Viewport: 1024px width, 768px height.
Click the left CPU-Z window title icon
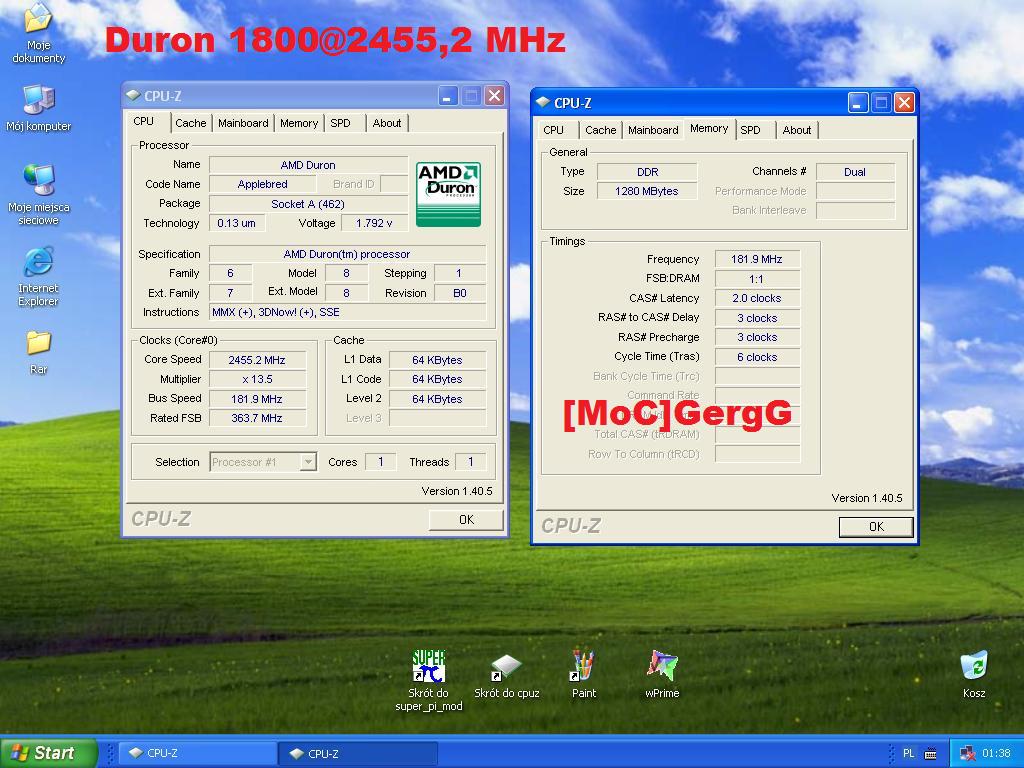tap(133, 96)
